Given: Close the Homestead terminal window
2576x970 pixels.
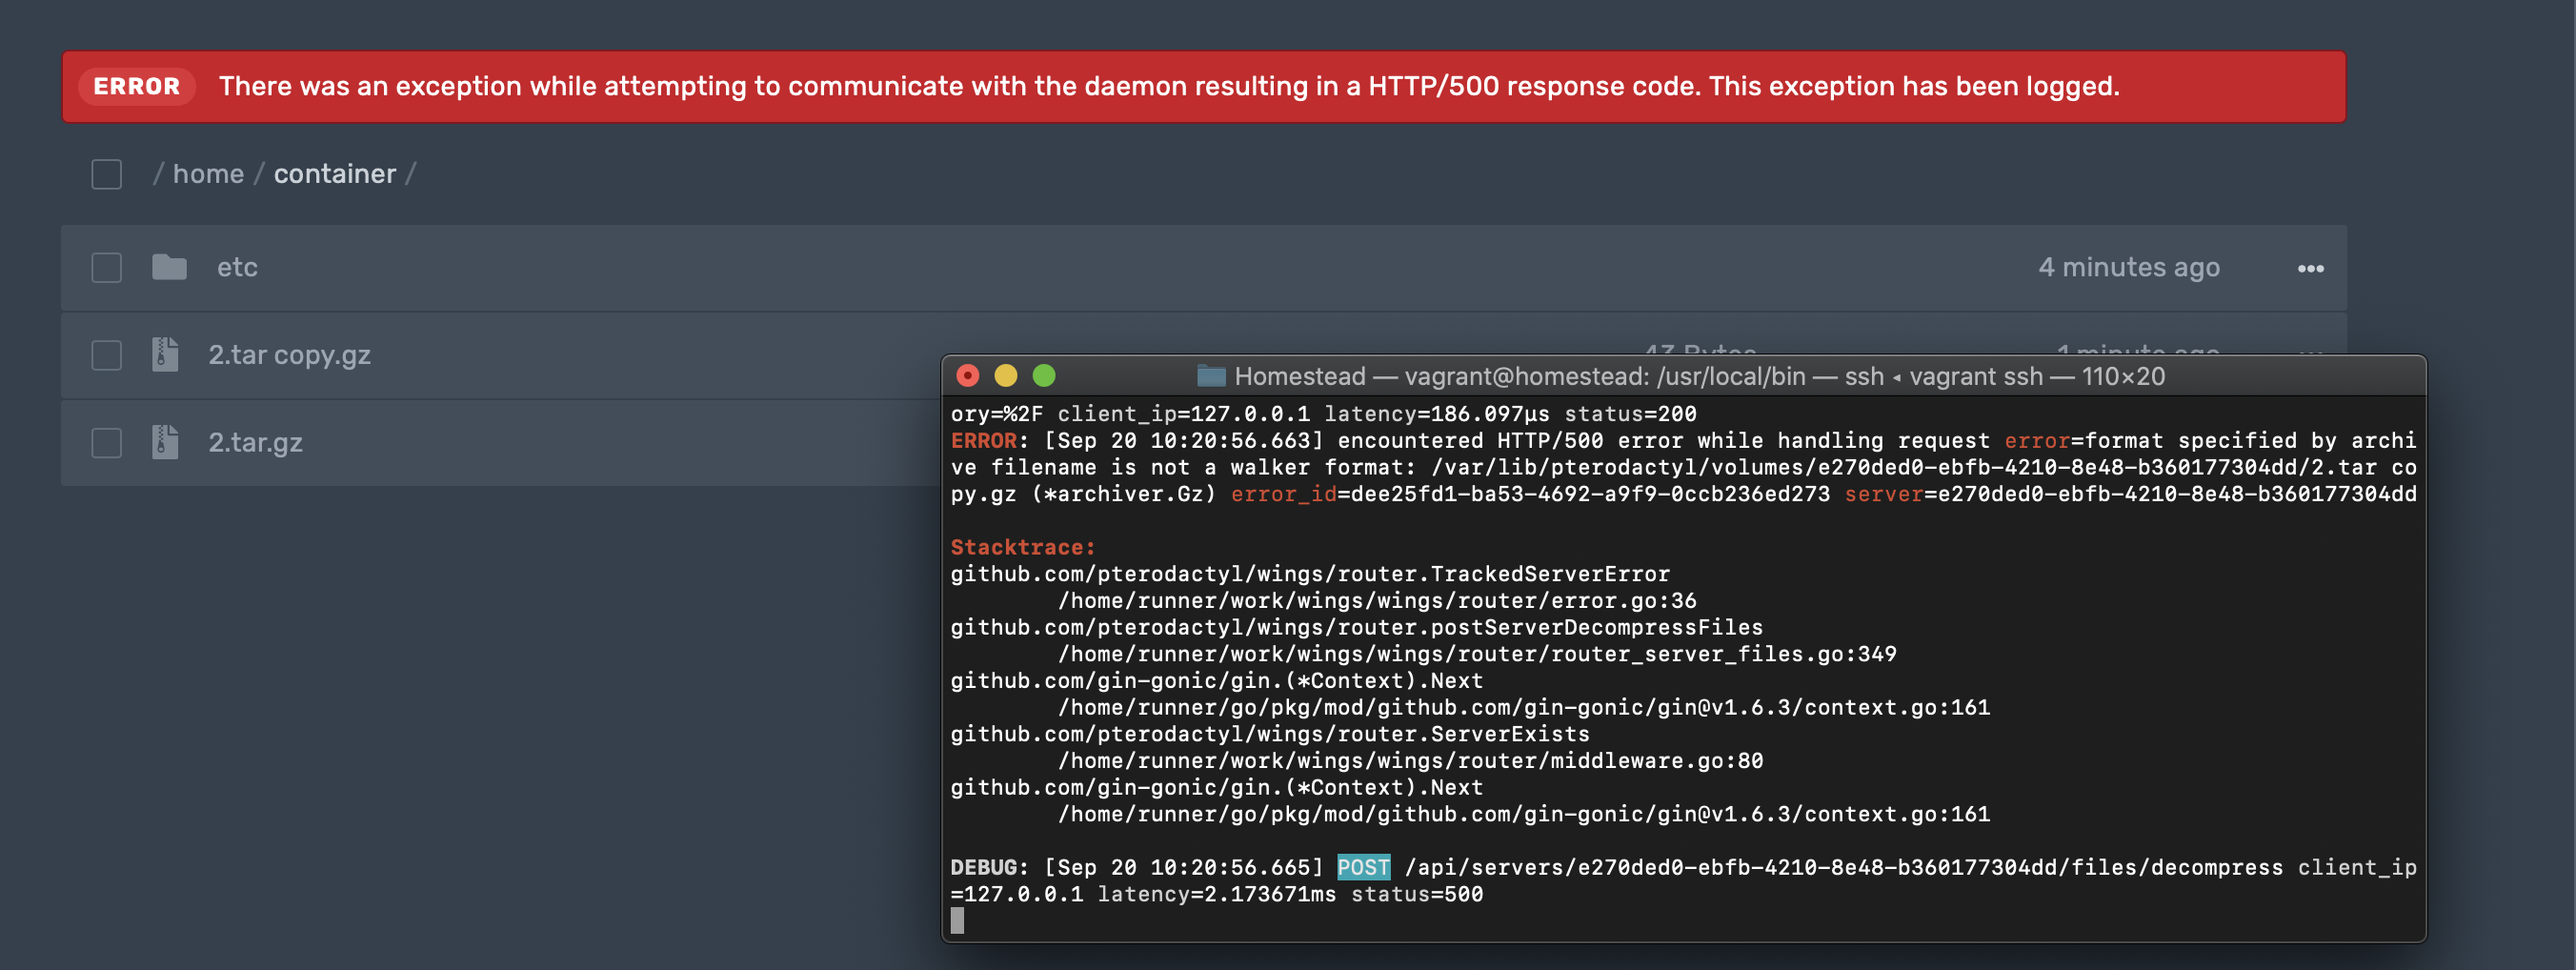Looking at the screenshot, I should pos(967,376).
